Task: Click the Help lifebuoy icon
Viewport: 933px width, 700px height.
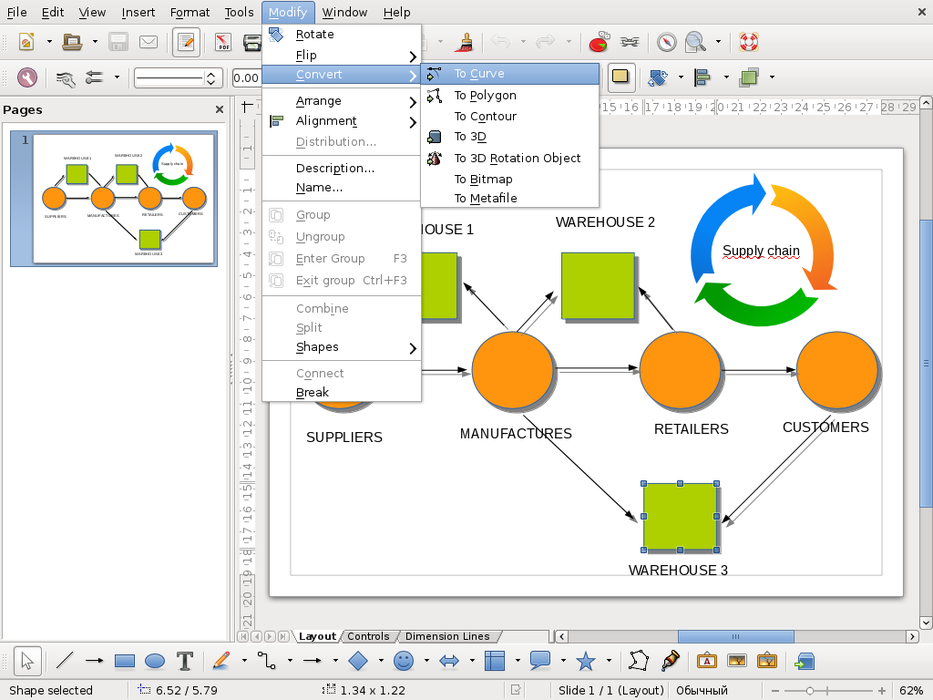Action: click(x=748, y=42)
